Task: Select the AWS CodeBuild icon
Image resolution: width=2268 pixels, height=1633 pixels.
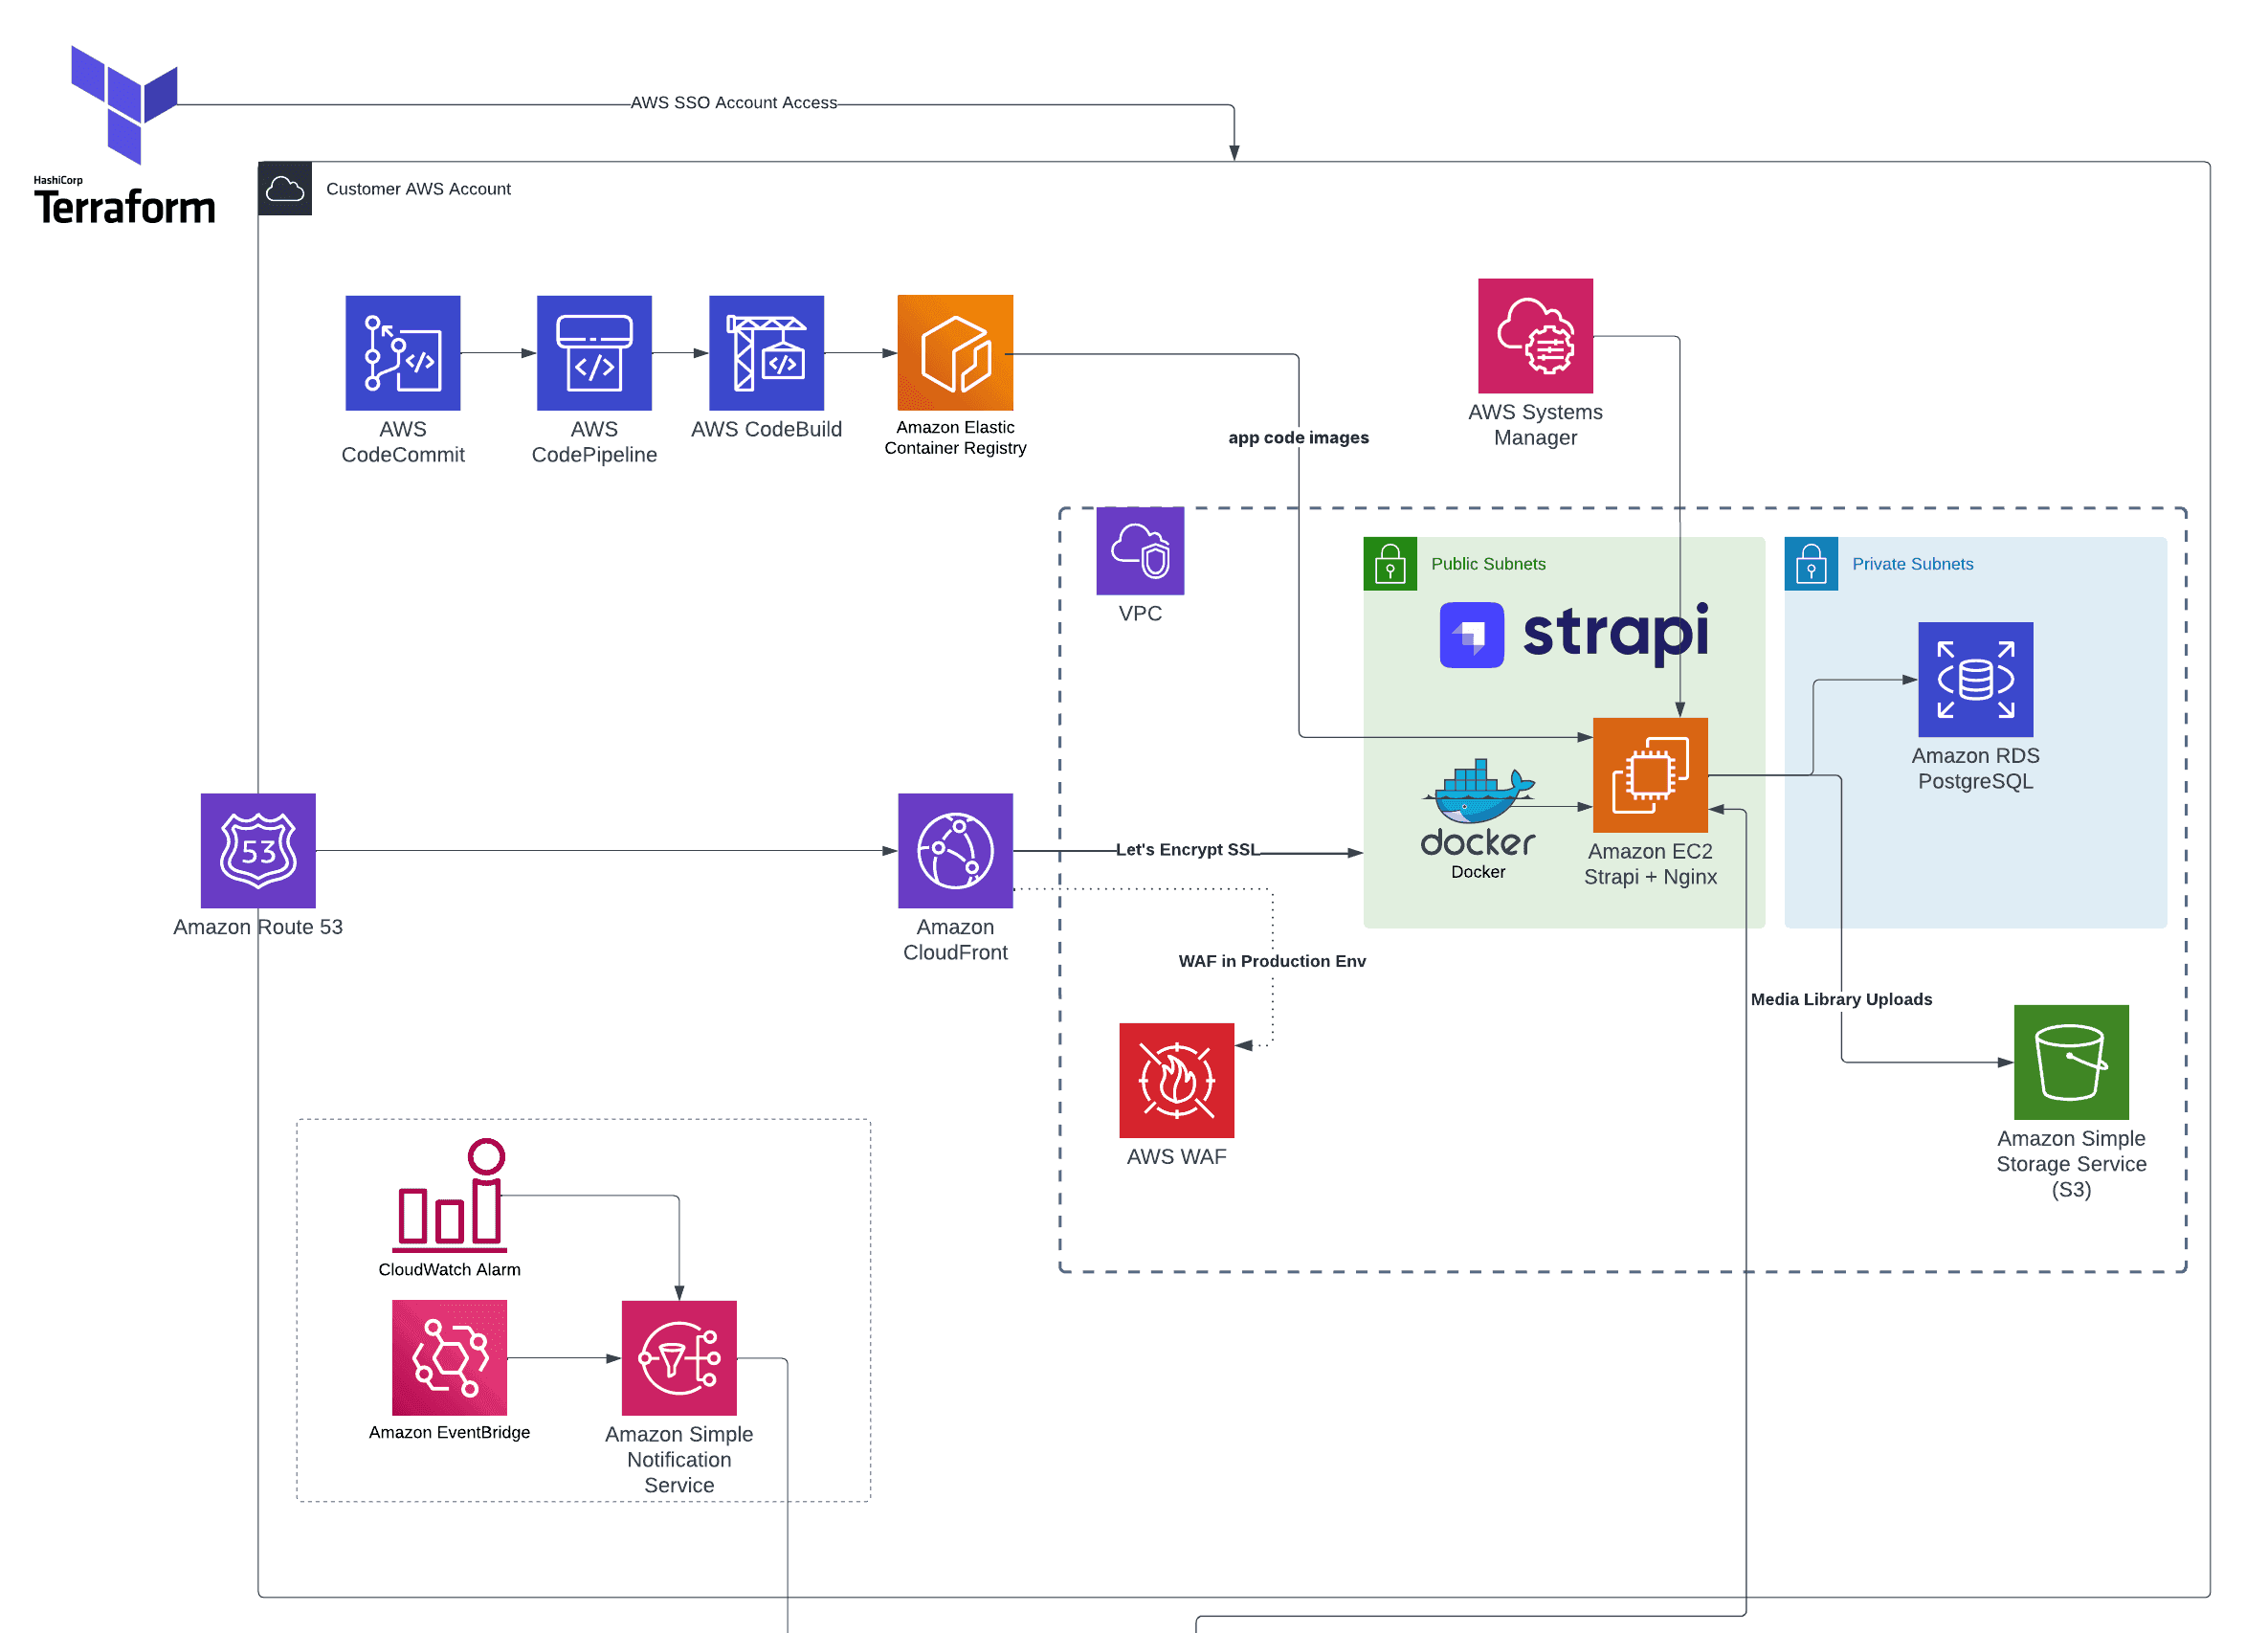Action: pos(766,352)
